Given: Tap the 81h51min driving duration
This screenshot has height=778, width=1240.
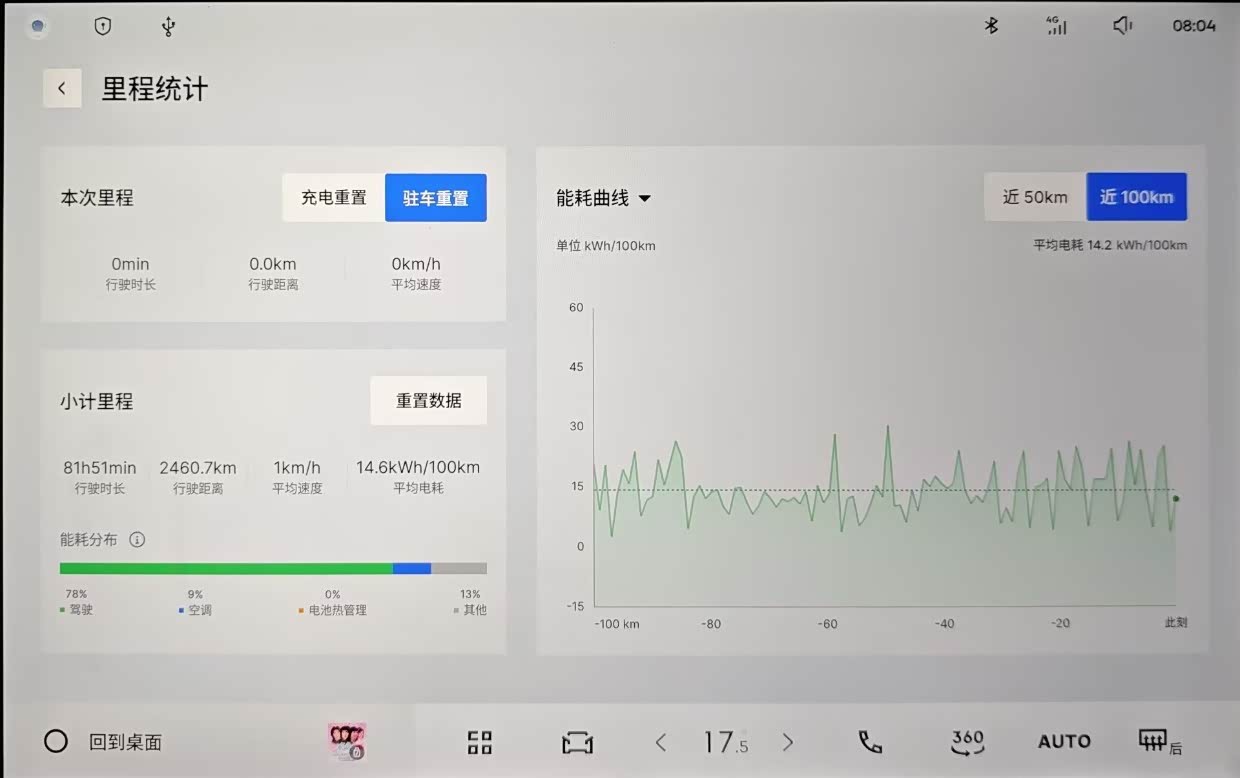Looking at the screenshot, I should [100, 468].
